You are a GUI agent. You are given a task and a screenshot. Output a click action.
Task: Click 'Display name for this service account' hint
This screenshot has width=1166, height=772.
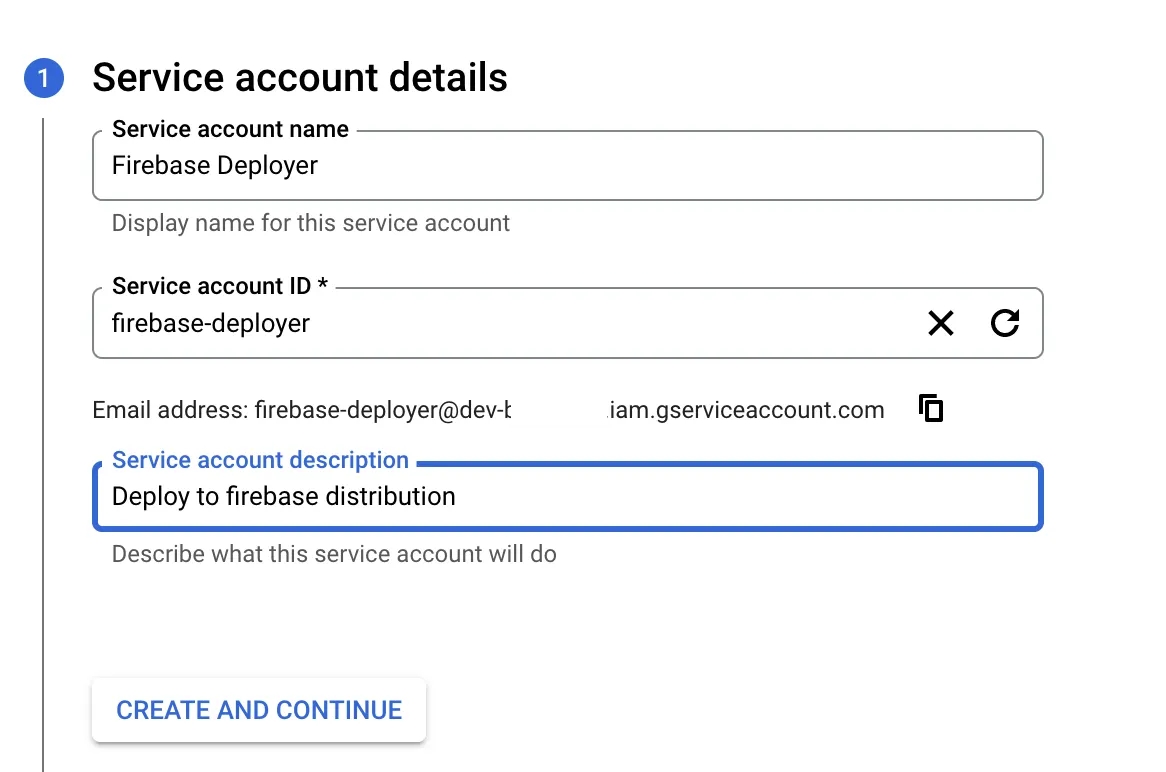coord(310,223)
